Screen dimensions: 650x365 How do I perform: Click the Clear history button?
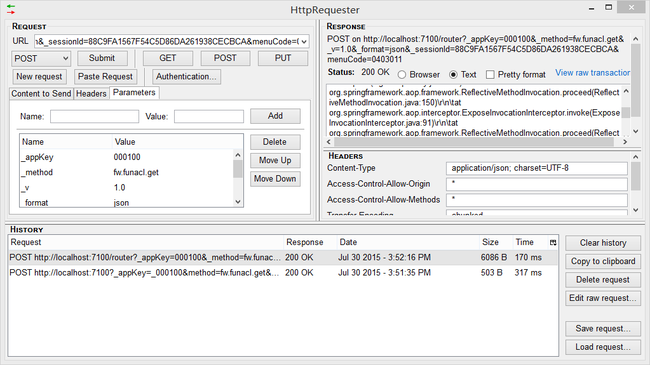(x=603, y=243)
